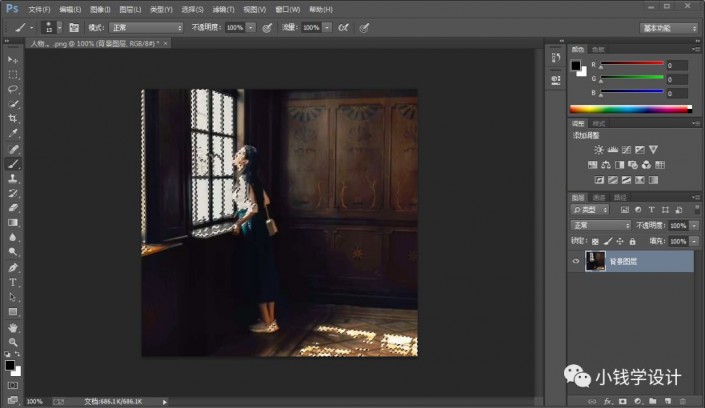The height and width of the screenshot is (408, 705).
Task: Switch to the 通道 channels tab
Action: [x=599, y=198]
